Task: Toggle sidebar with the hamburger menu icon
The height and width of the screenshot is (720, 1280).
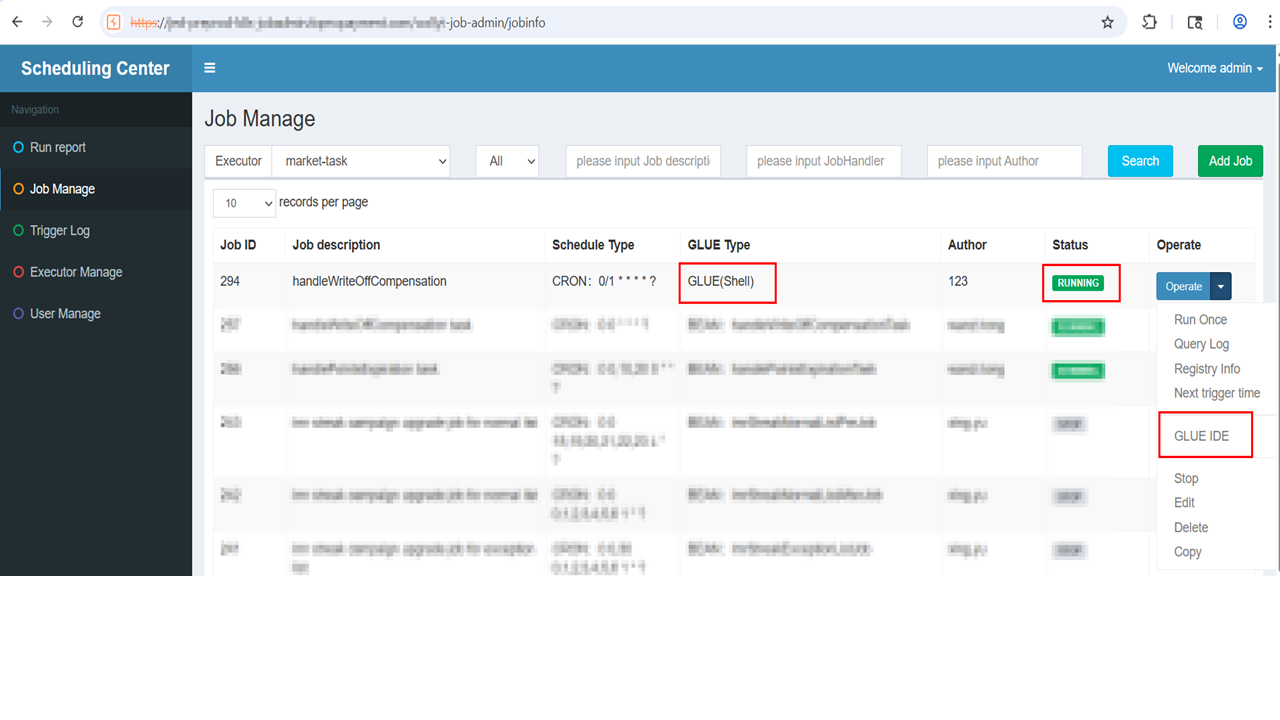Action: (x=210, y=68)
